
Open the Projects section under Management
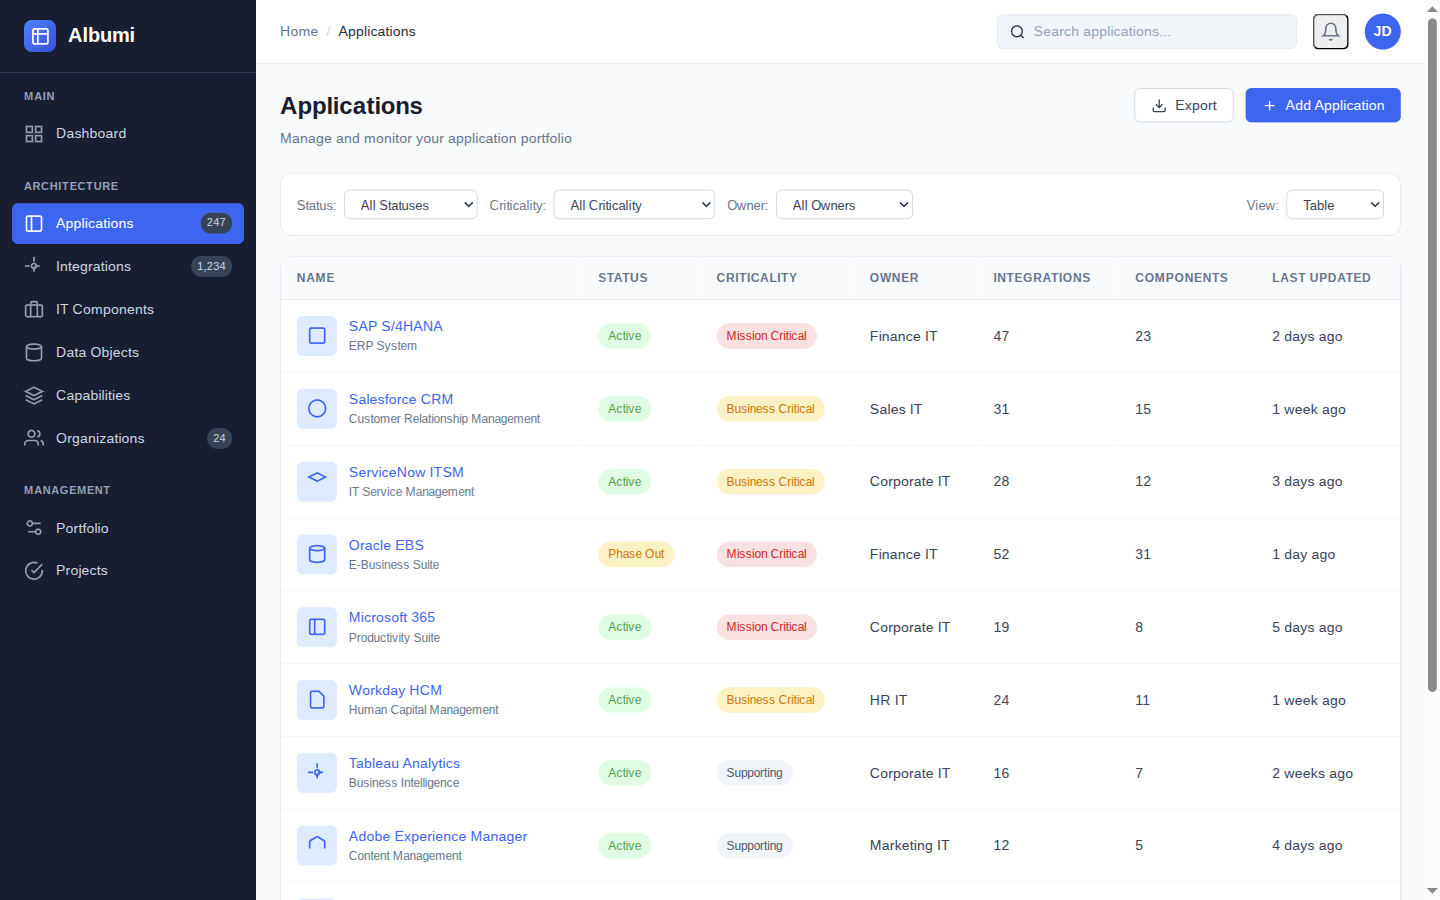pyautogui.click(x=82, y=570)
